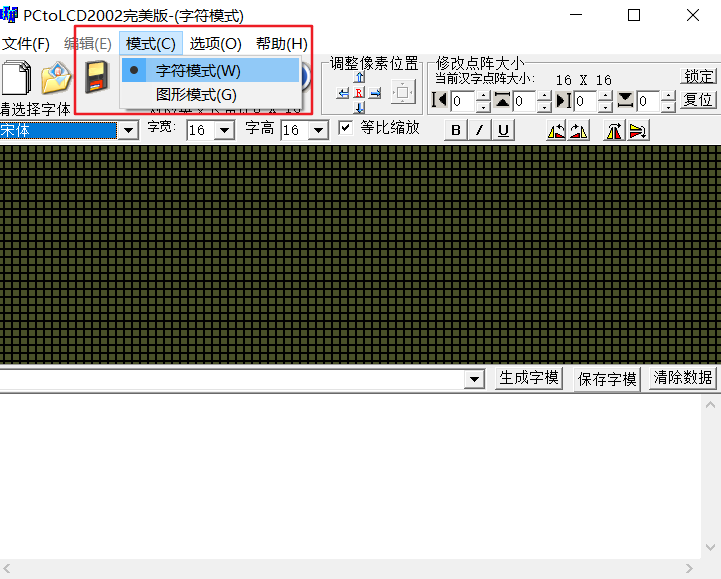Click the top edge margin icon

[x=502, y=100]
